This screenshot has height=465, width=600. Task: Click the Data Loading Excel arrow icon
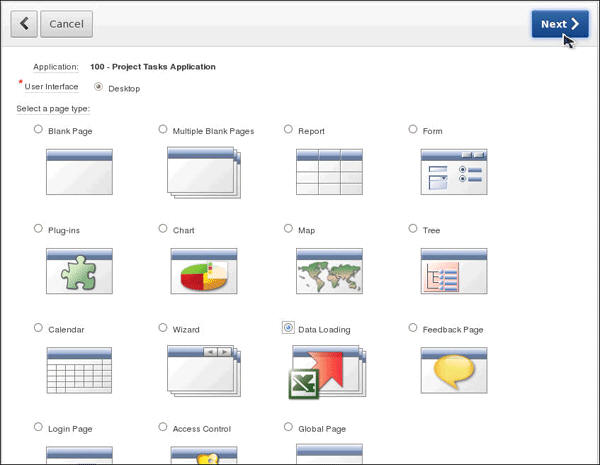click(x=328, y=372)
